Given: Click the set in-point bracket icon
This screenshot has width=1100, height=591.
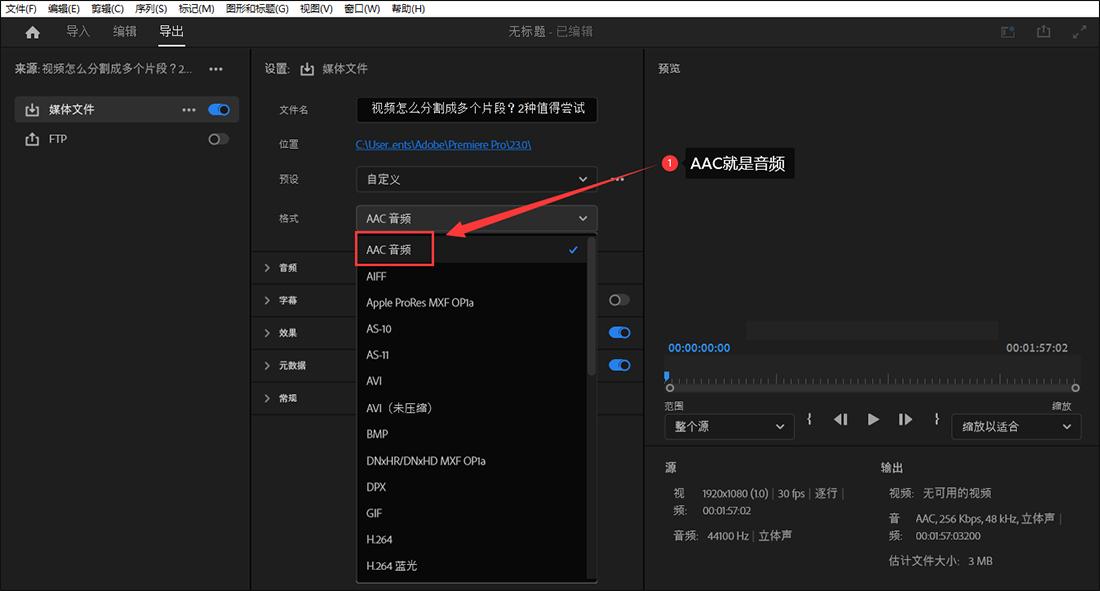Looking at the screenshot, I should pyautogui.click(x=808, y=419).
